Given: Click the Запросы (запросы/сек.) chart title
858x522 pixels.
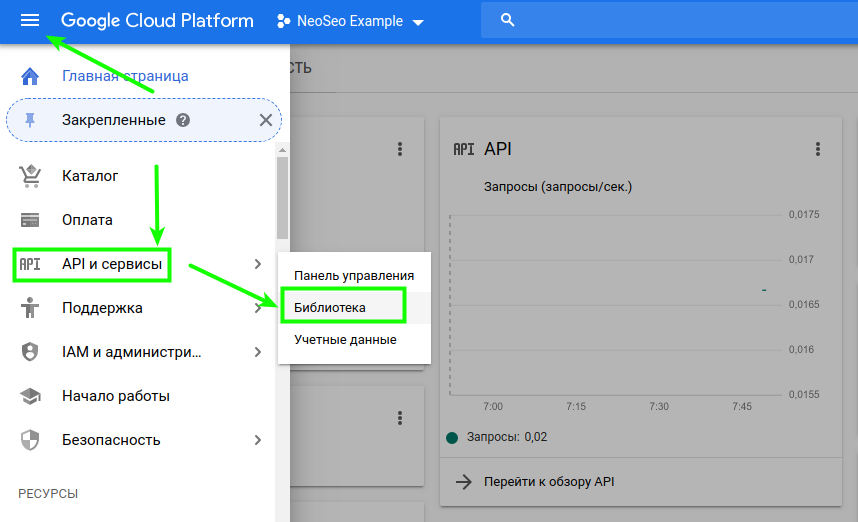Looking at the screenshot, I should pos(558,187).
